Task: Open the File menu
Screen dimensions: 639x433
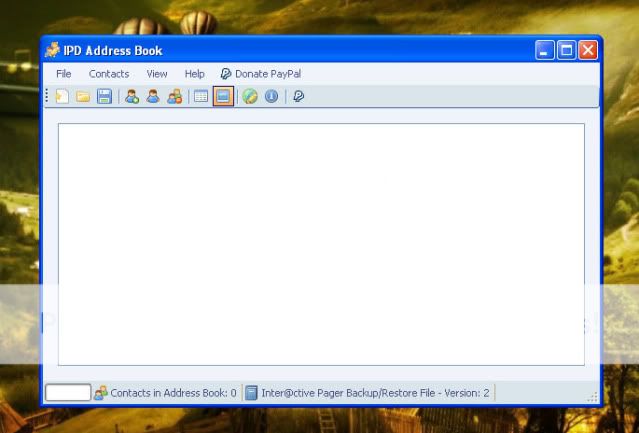Action: [x=64, y=74]
